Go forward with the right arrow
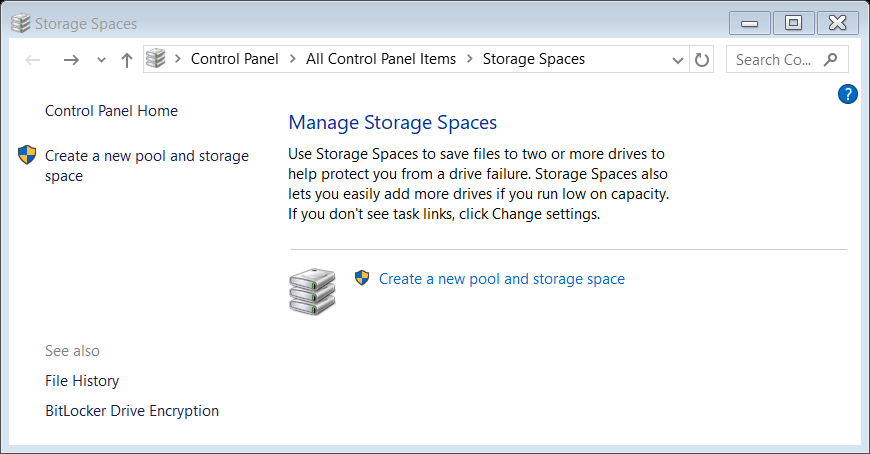The width and height of the screenshot is (870, 454). (x=71, y=59)
